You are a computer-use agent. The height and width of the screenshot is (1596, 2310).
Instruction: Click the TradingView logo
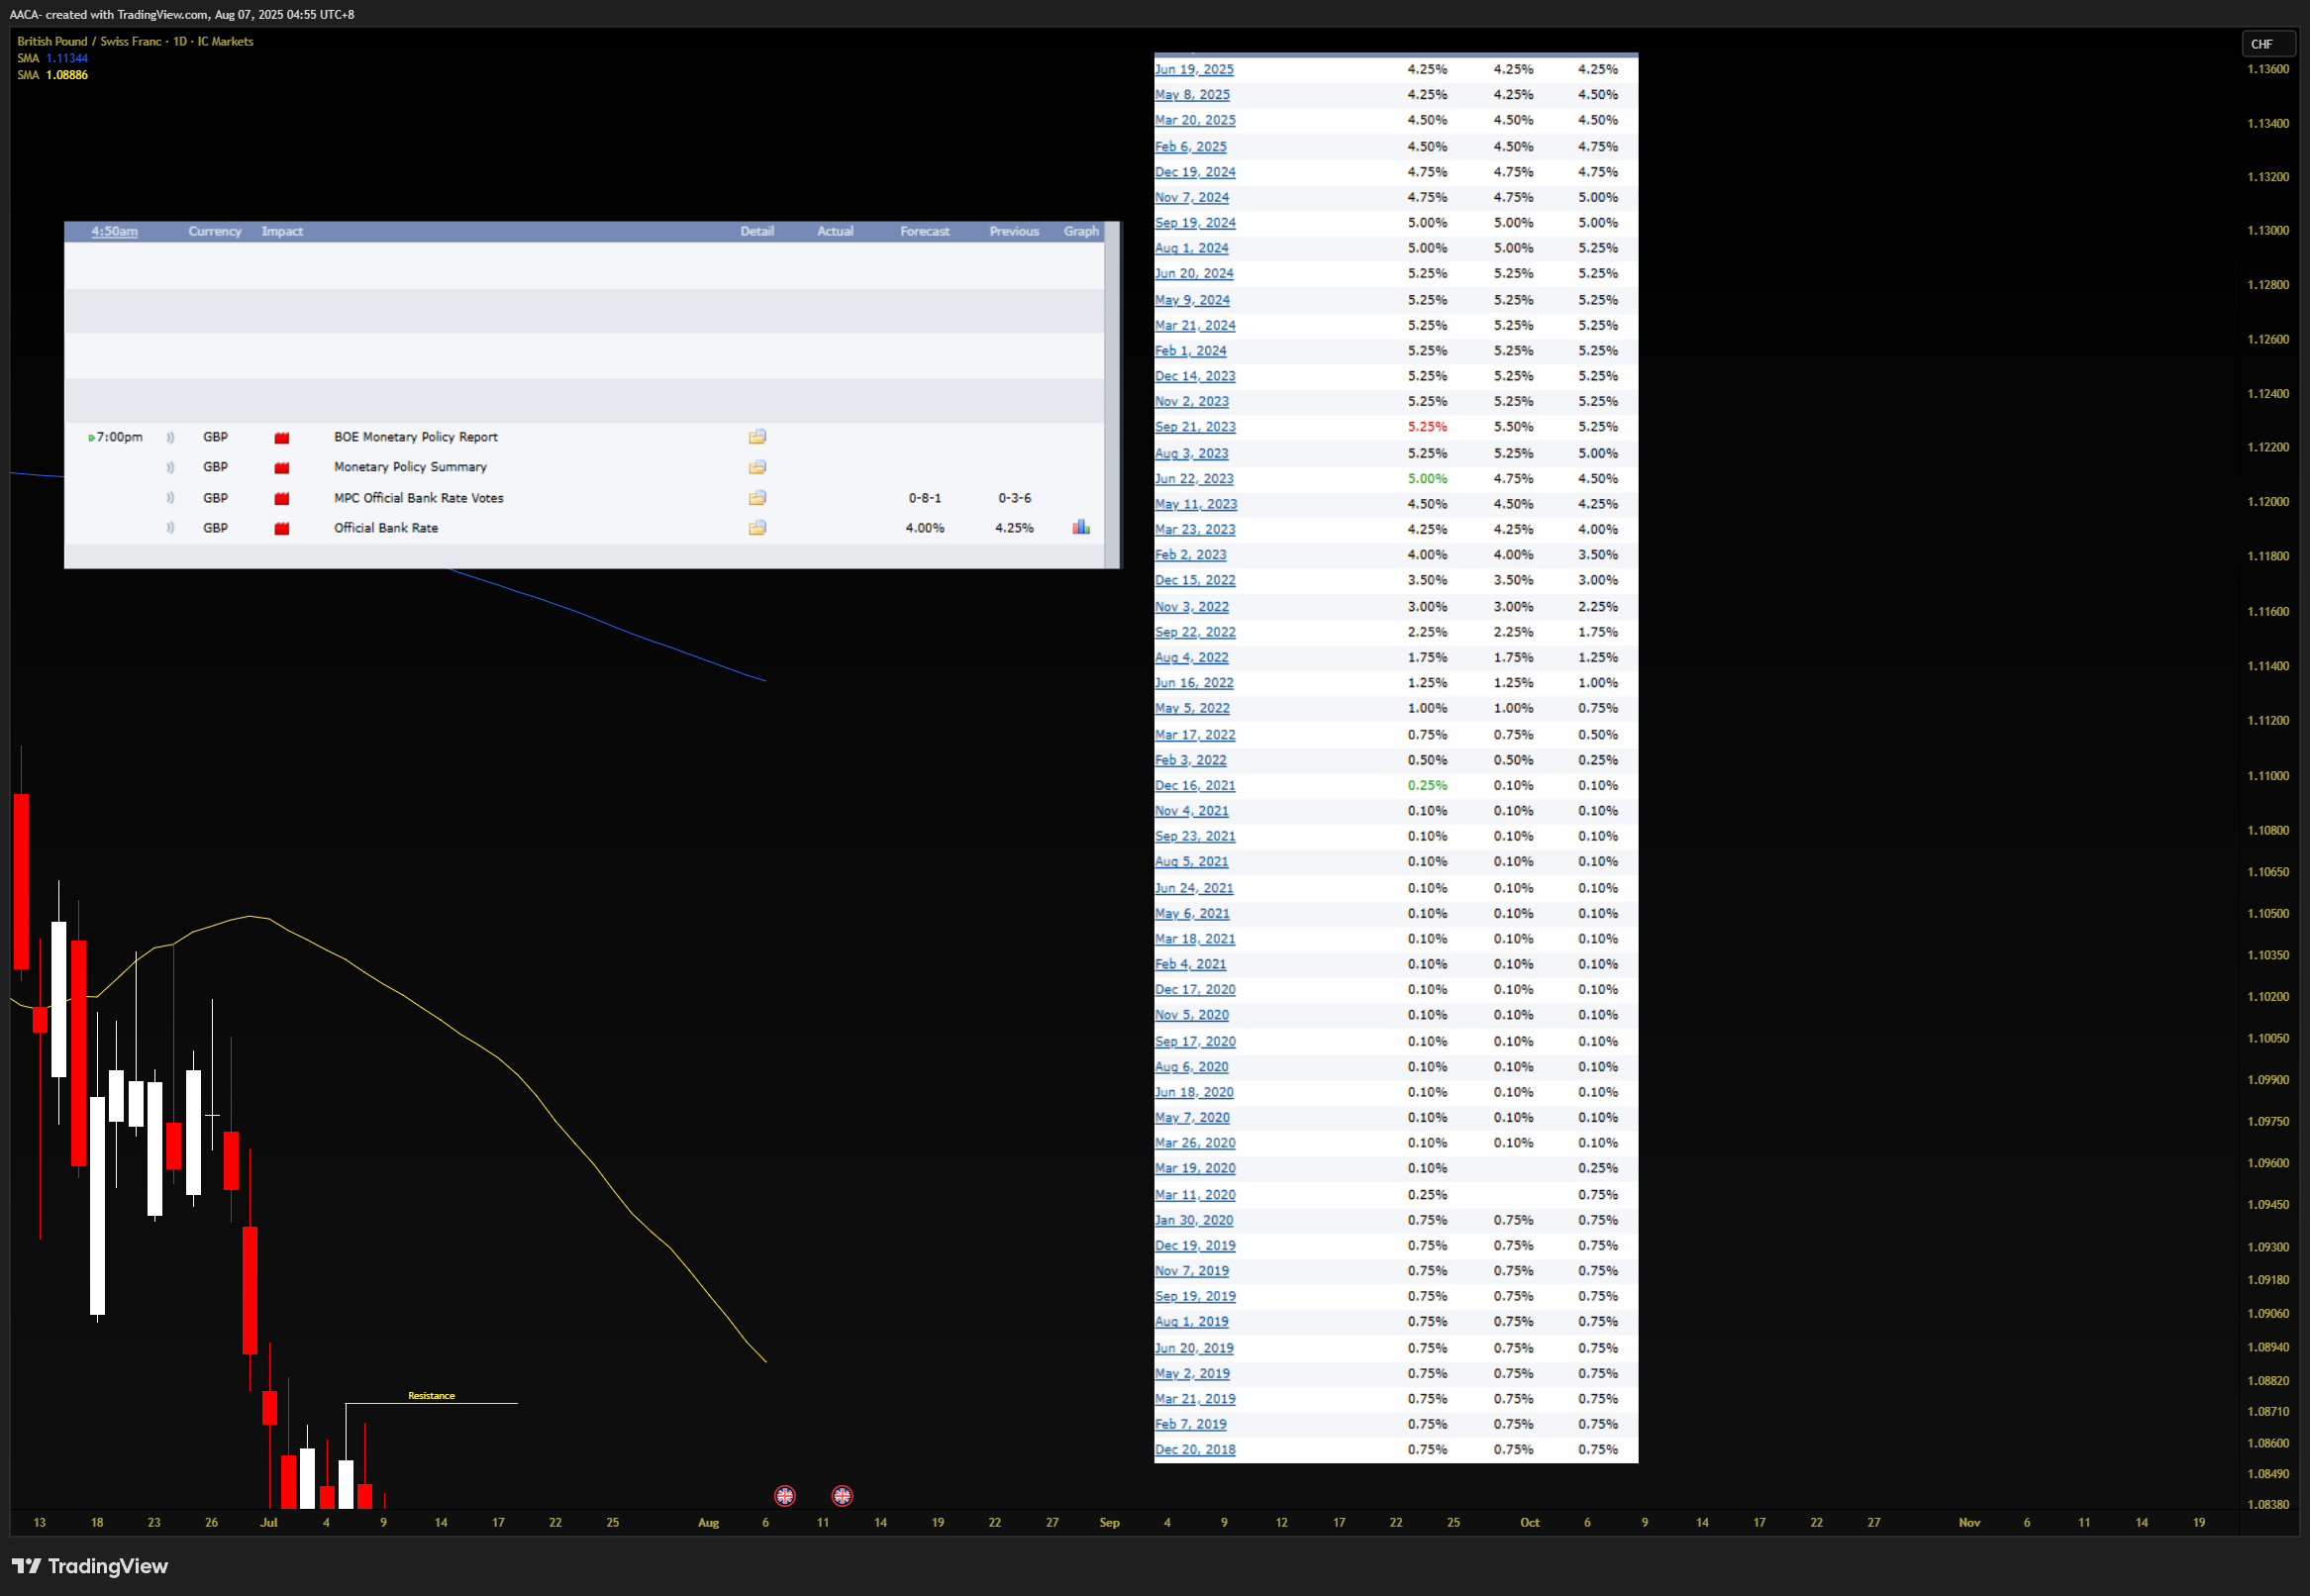tap(90, 1566)
